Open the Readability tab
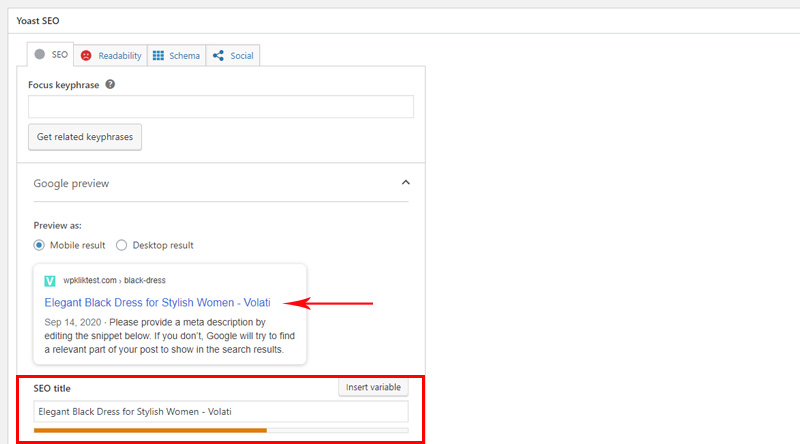The height and width of the screenshot is (444, 800). (x=111, y=56)
